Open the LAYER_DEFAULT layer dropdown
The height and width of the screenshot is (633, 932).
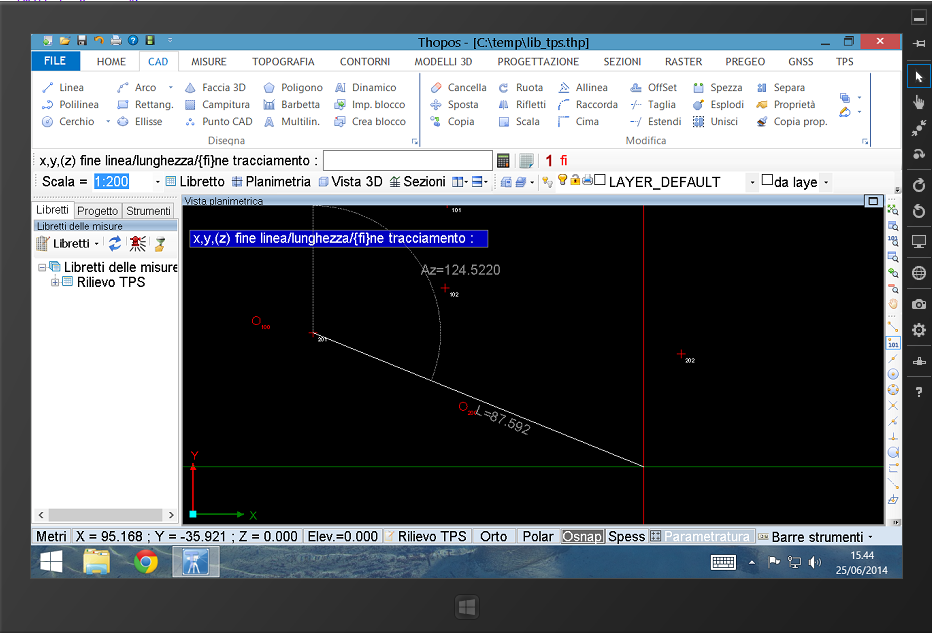point(752,182)
